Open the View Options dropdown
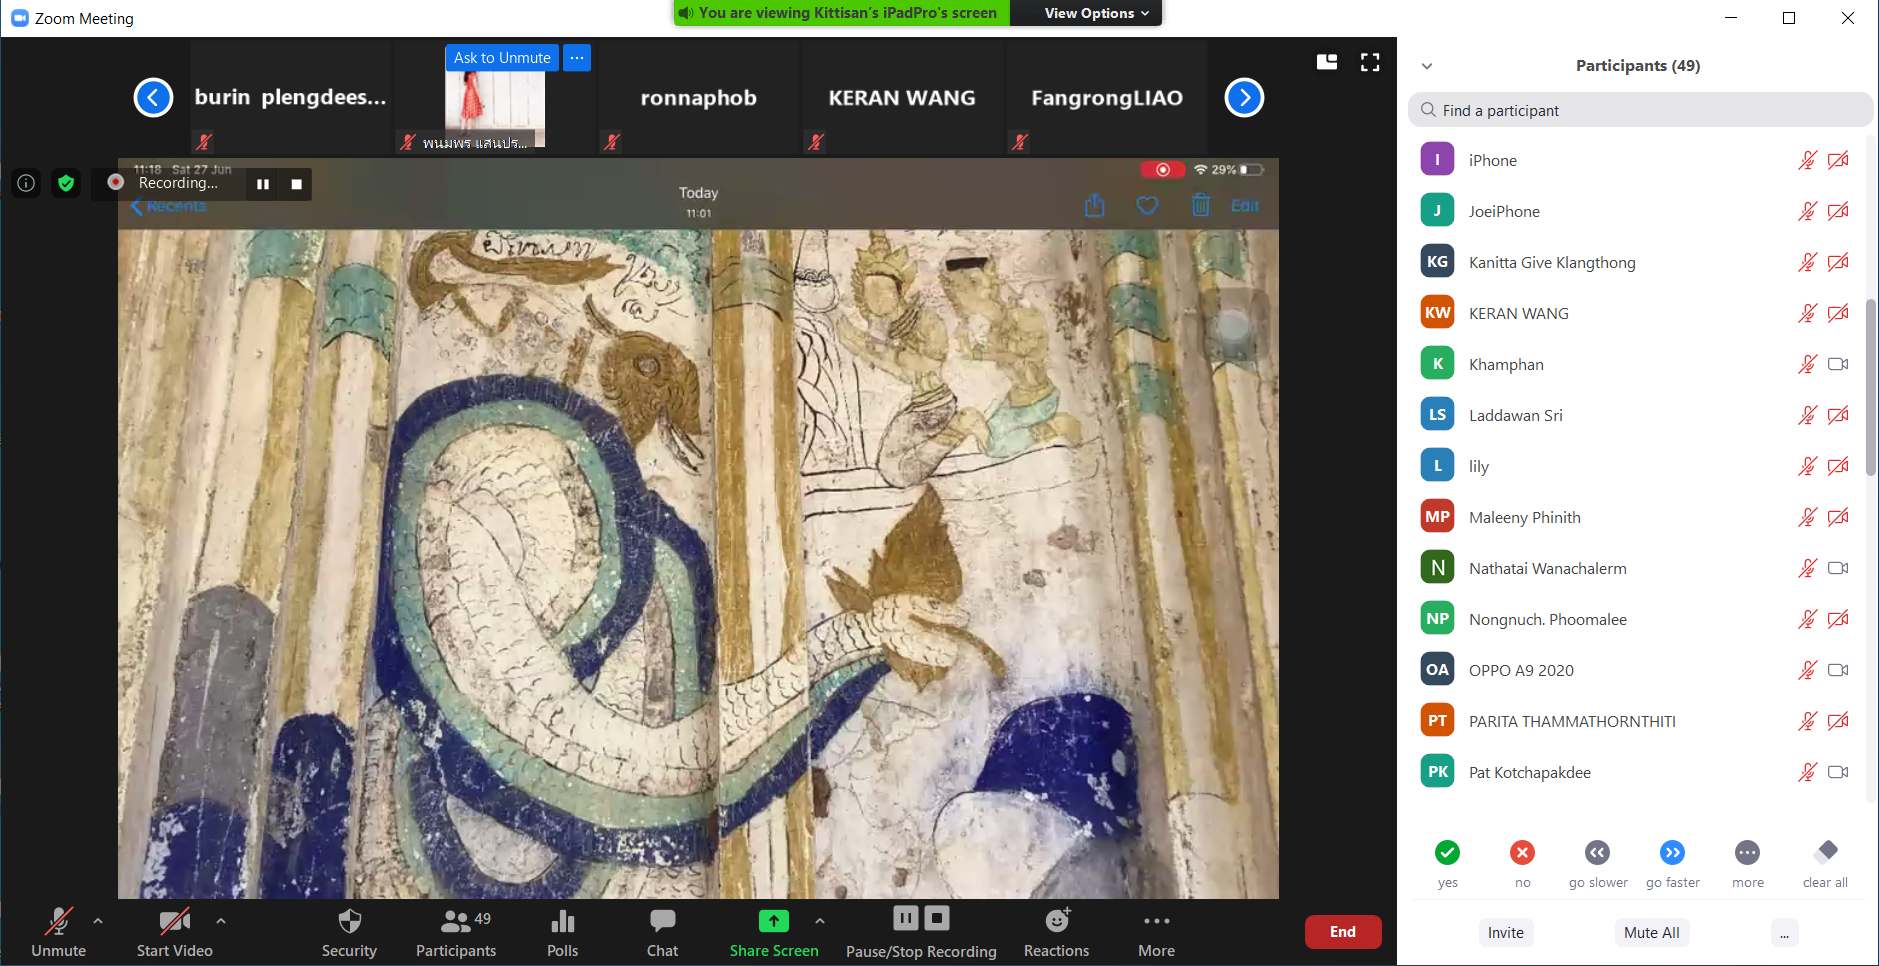This screenshot has height=966, width=1879. 1096,13
